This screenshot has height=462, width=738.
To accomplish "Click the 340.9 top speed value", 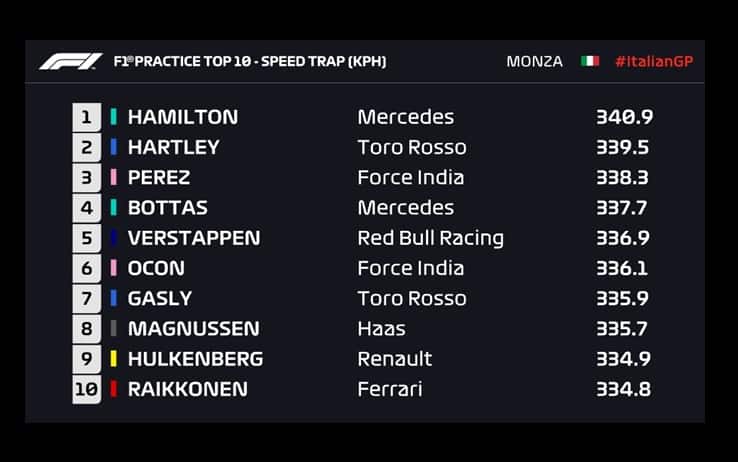I will 624,117.
